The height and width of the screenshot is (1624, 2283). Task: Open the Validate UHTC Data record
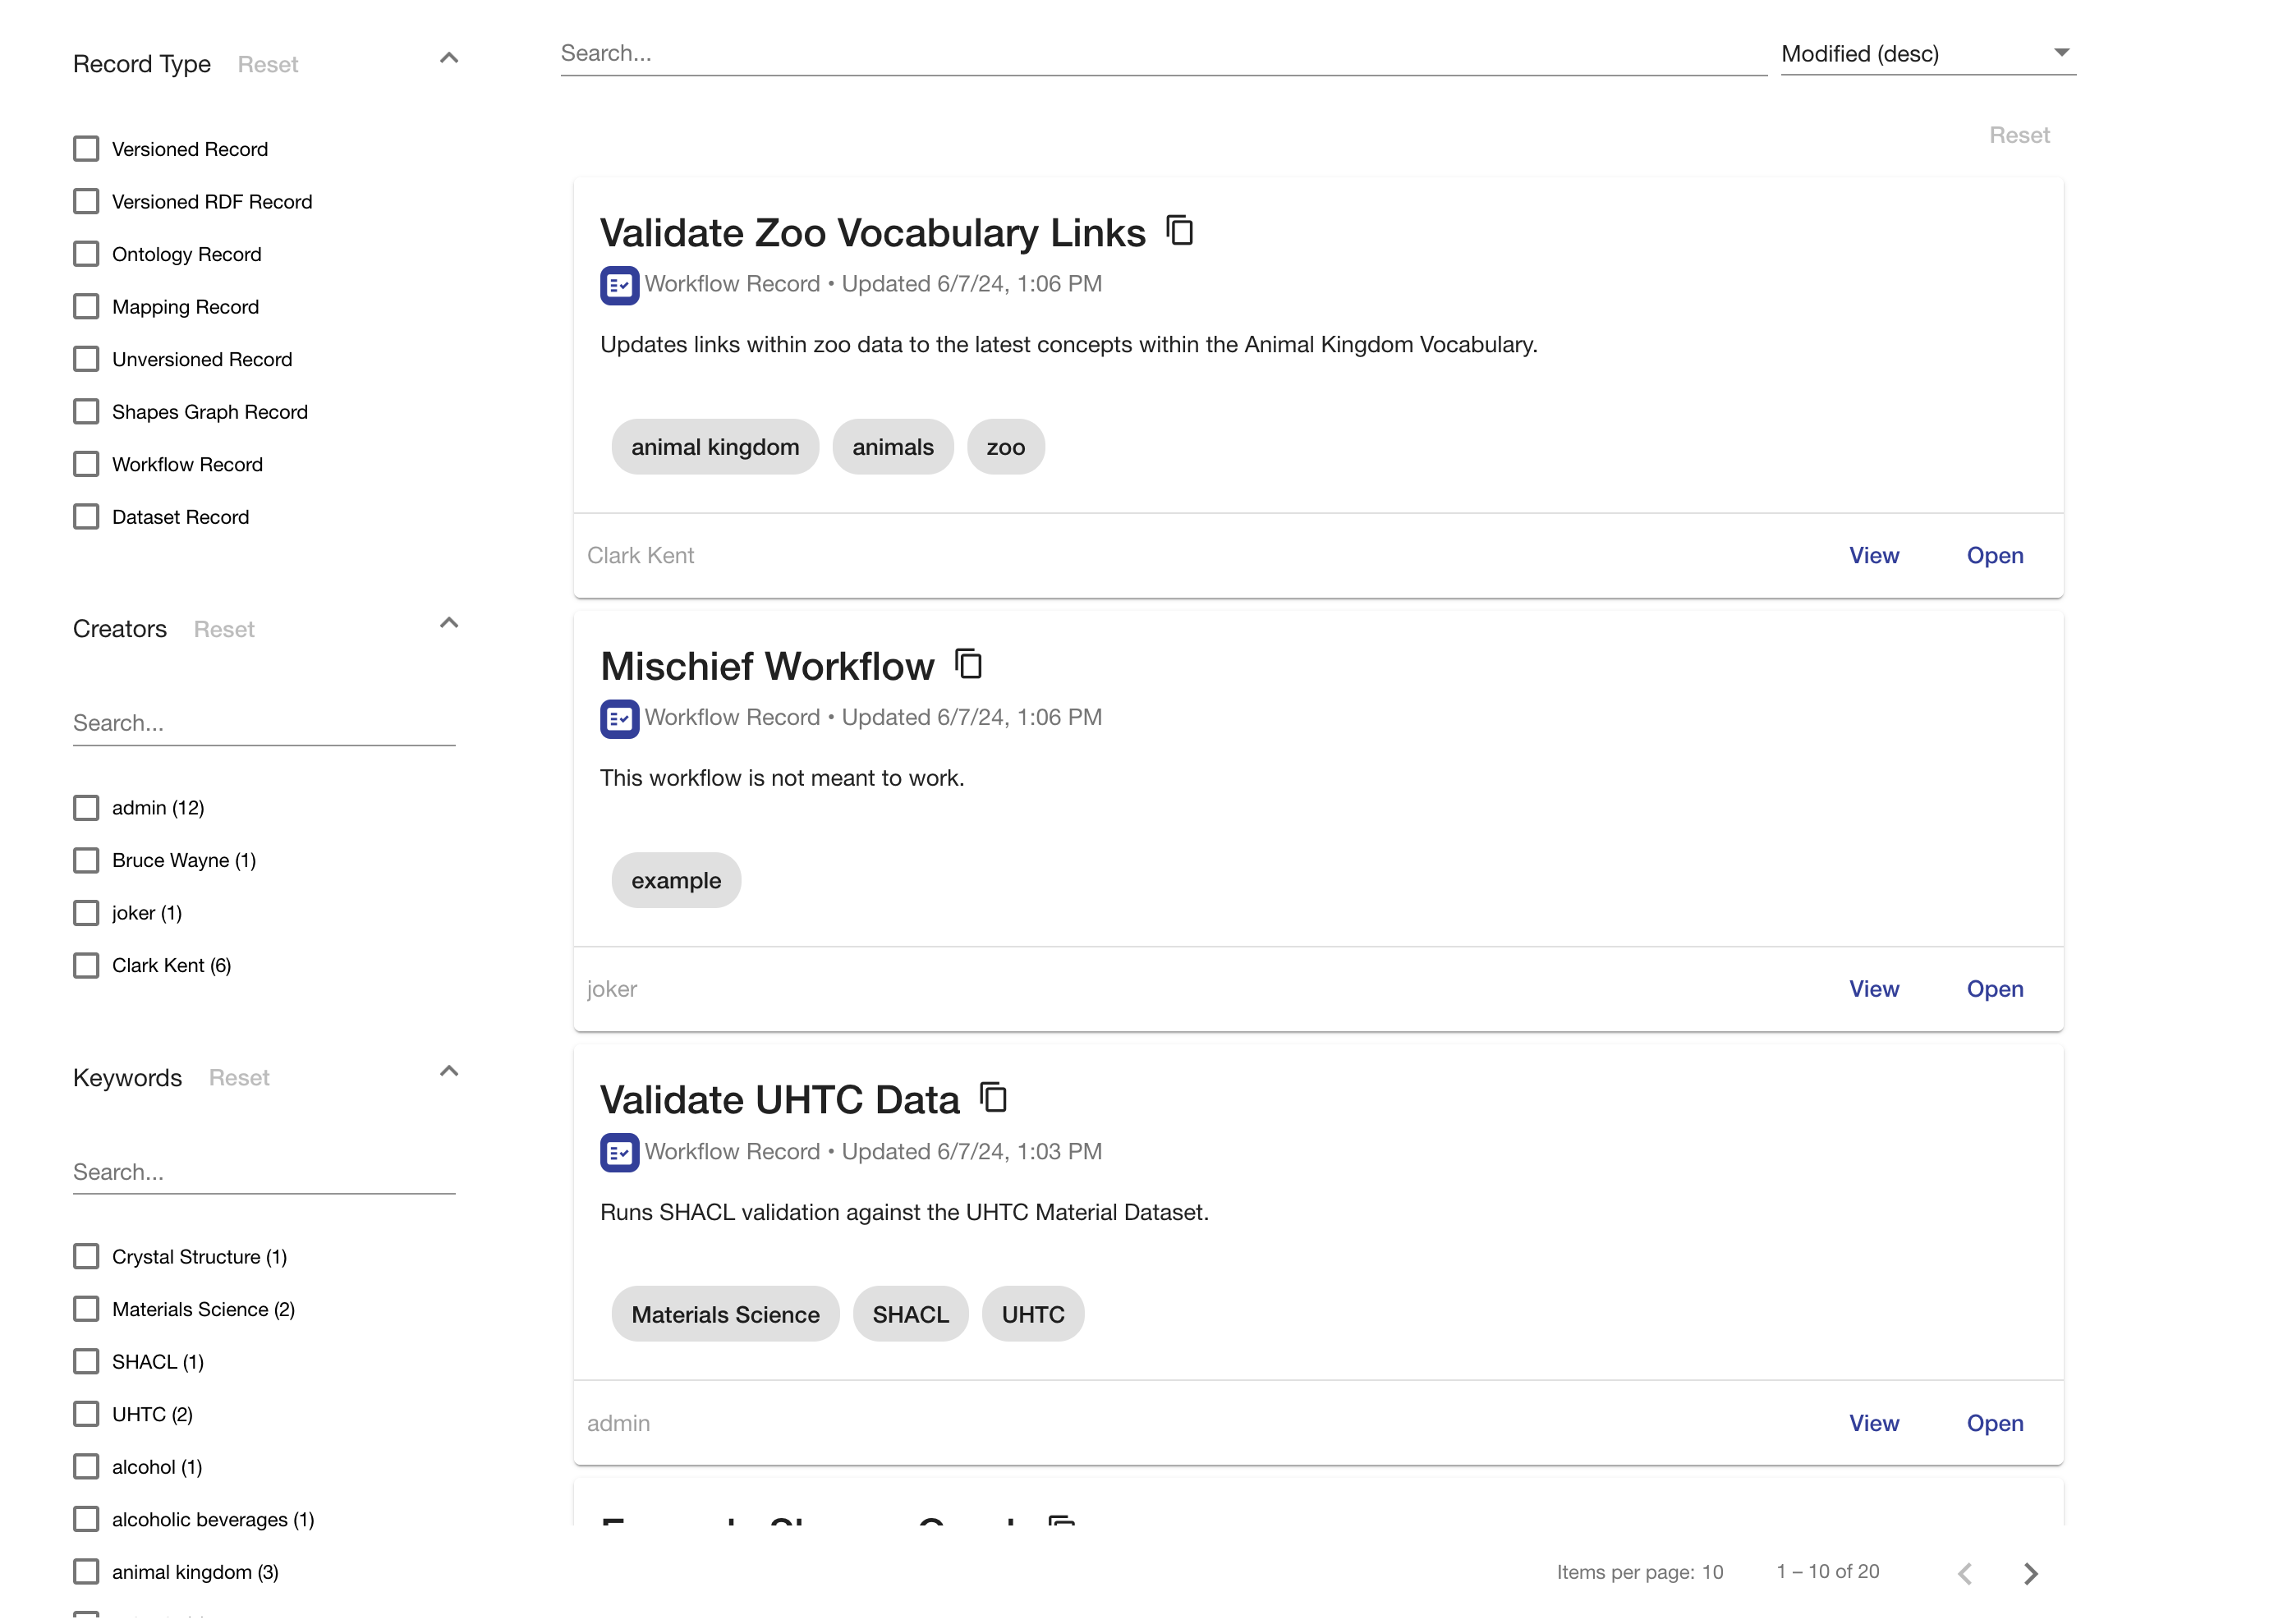pyautogui.click(x=1994, y=1423)
